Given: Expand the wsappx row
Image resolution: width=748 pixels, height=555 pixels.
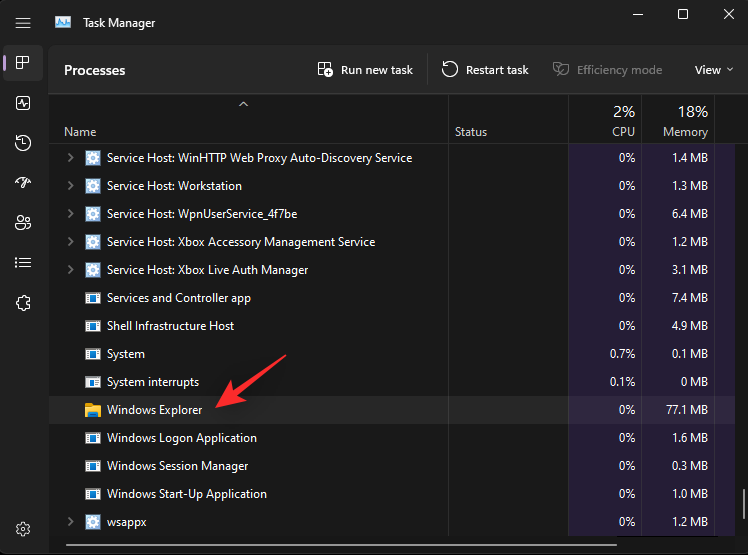Looking at the screenshot, I should [71, 522].
